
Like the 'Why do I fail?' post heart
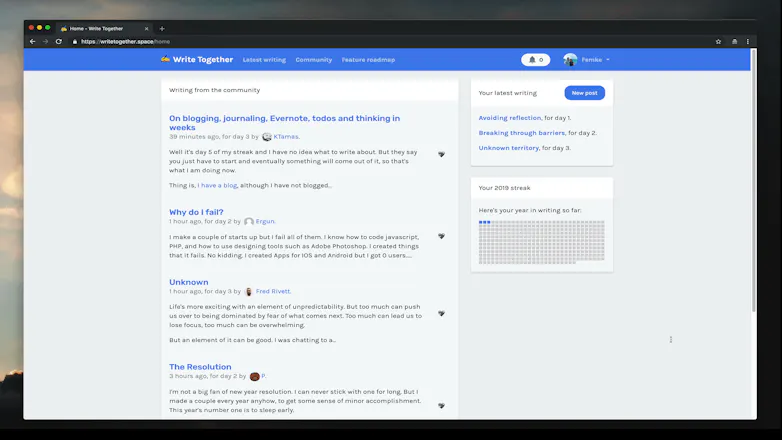441,236
